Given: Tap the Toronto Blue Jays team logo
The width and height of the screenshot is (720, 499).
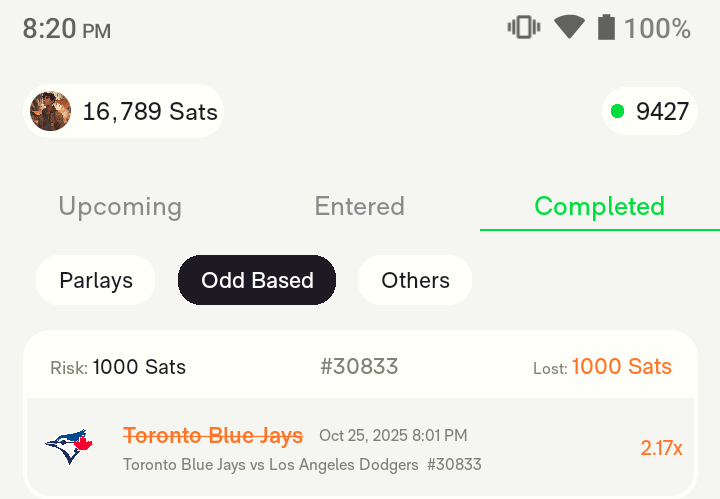Looking at the screenshot, I should pos(69,446).
